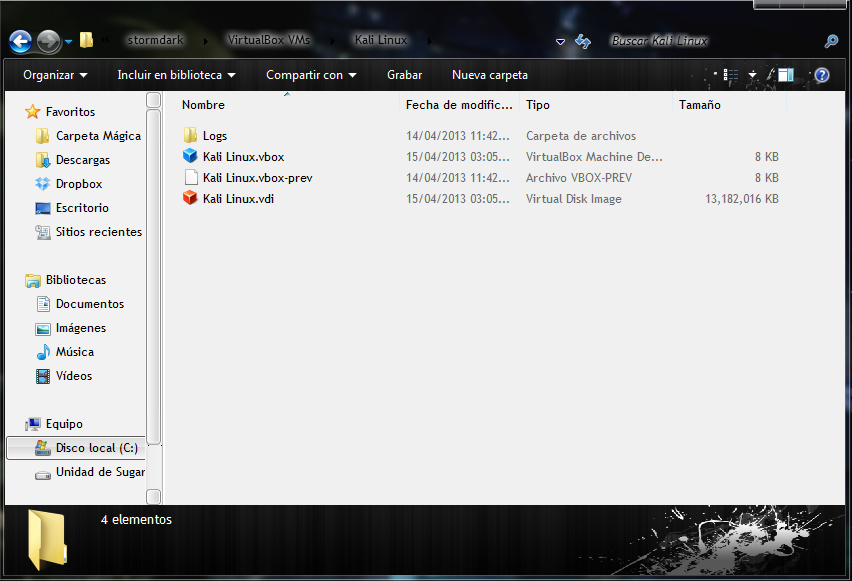The width and height of the screenshot is (852, 581).
Task: Open recent locations dropdown beside forward arrow
Action: point(68,41)
